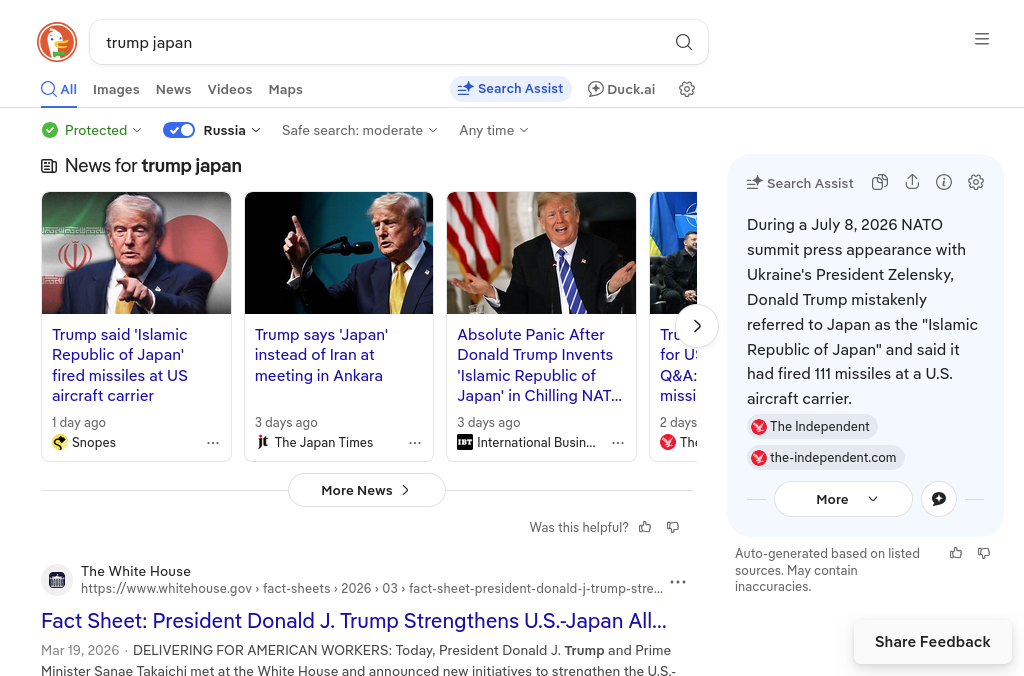Image resolution: width=1024 pixels, height=676 pixels.
Task: Switch to the Maps tab
Action: click(285, 89)
